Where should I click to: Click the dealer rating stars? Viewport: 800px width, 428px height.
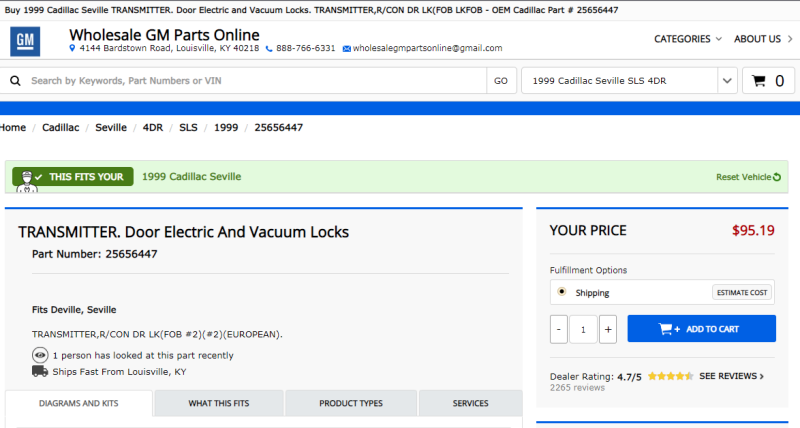click(670, 376)
